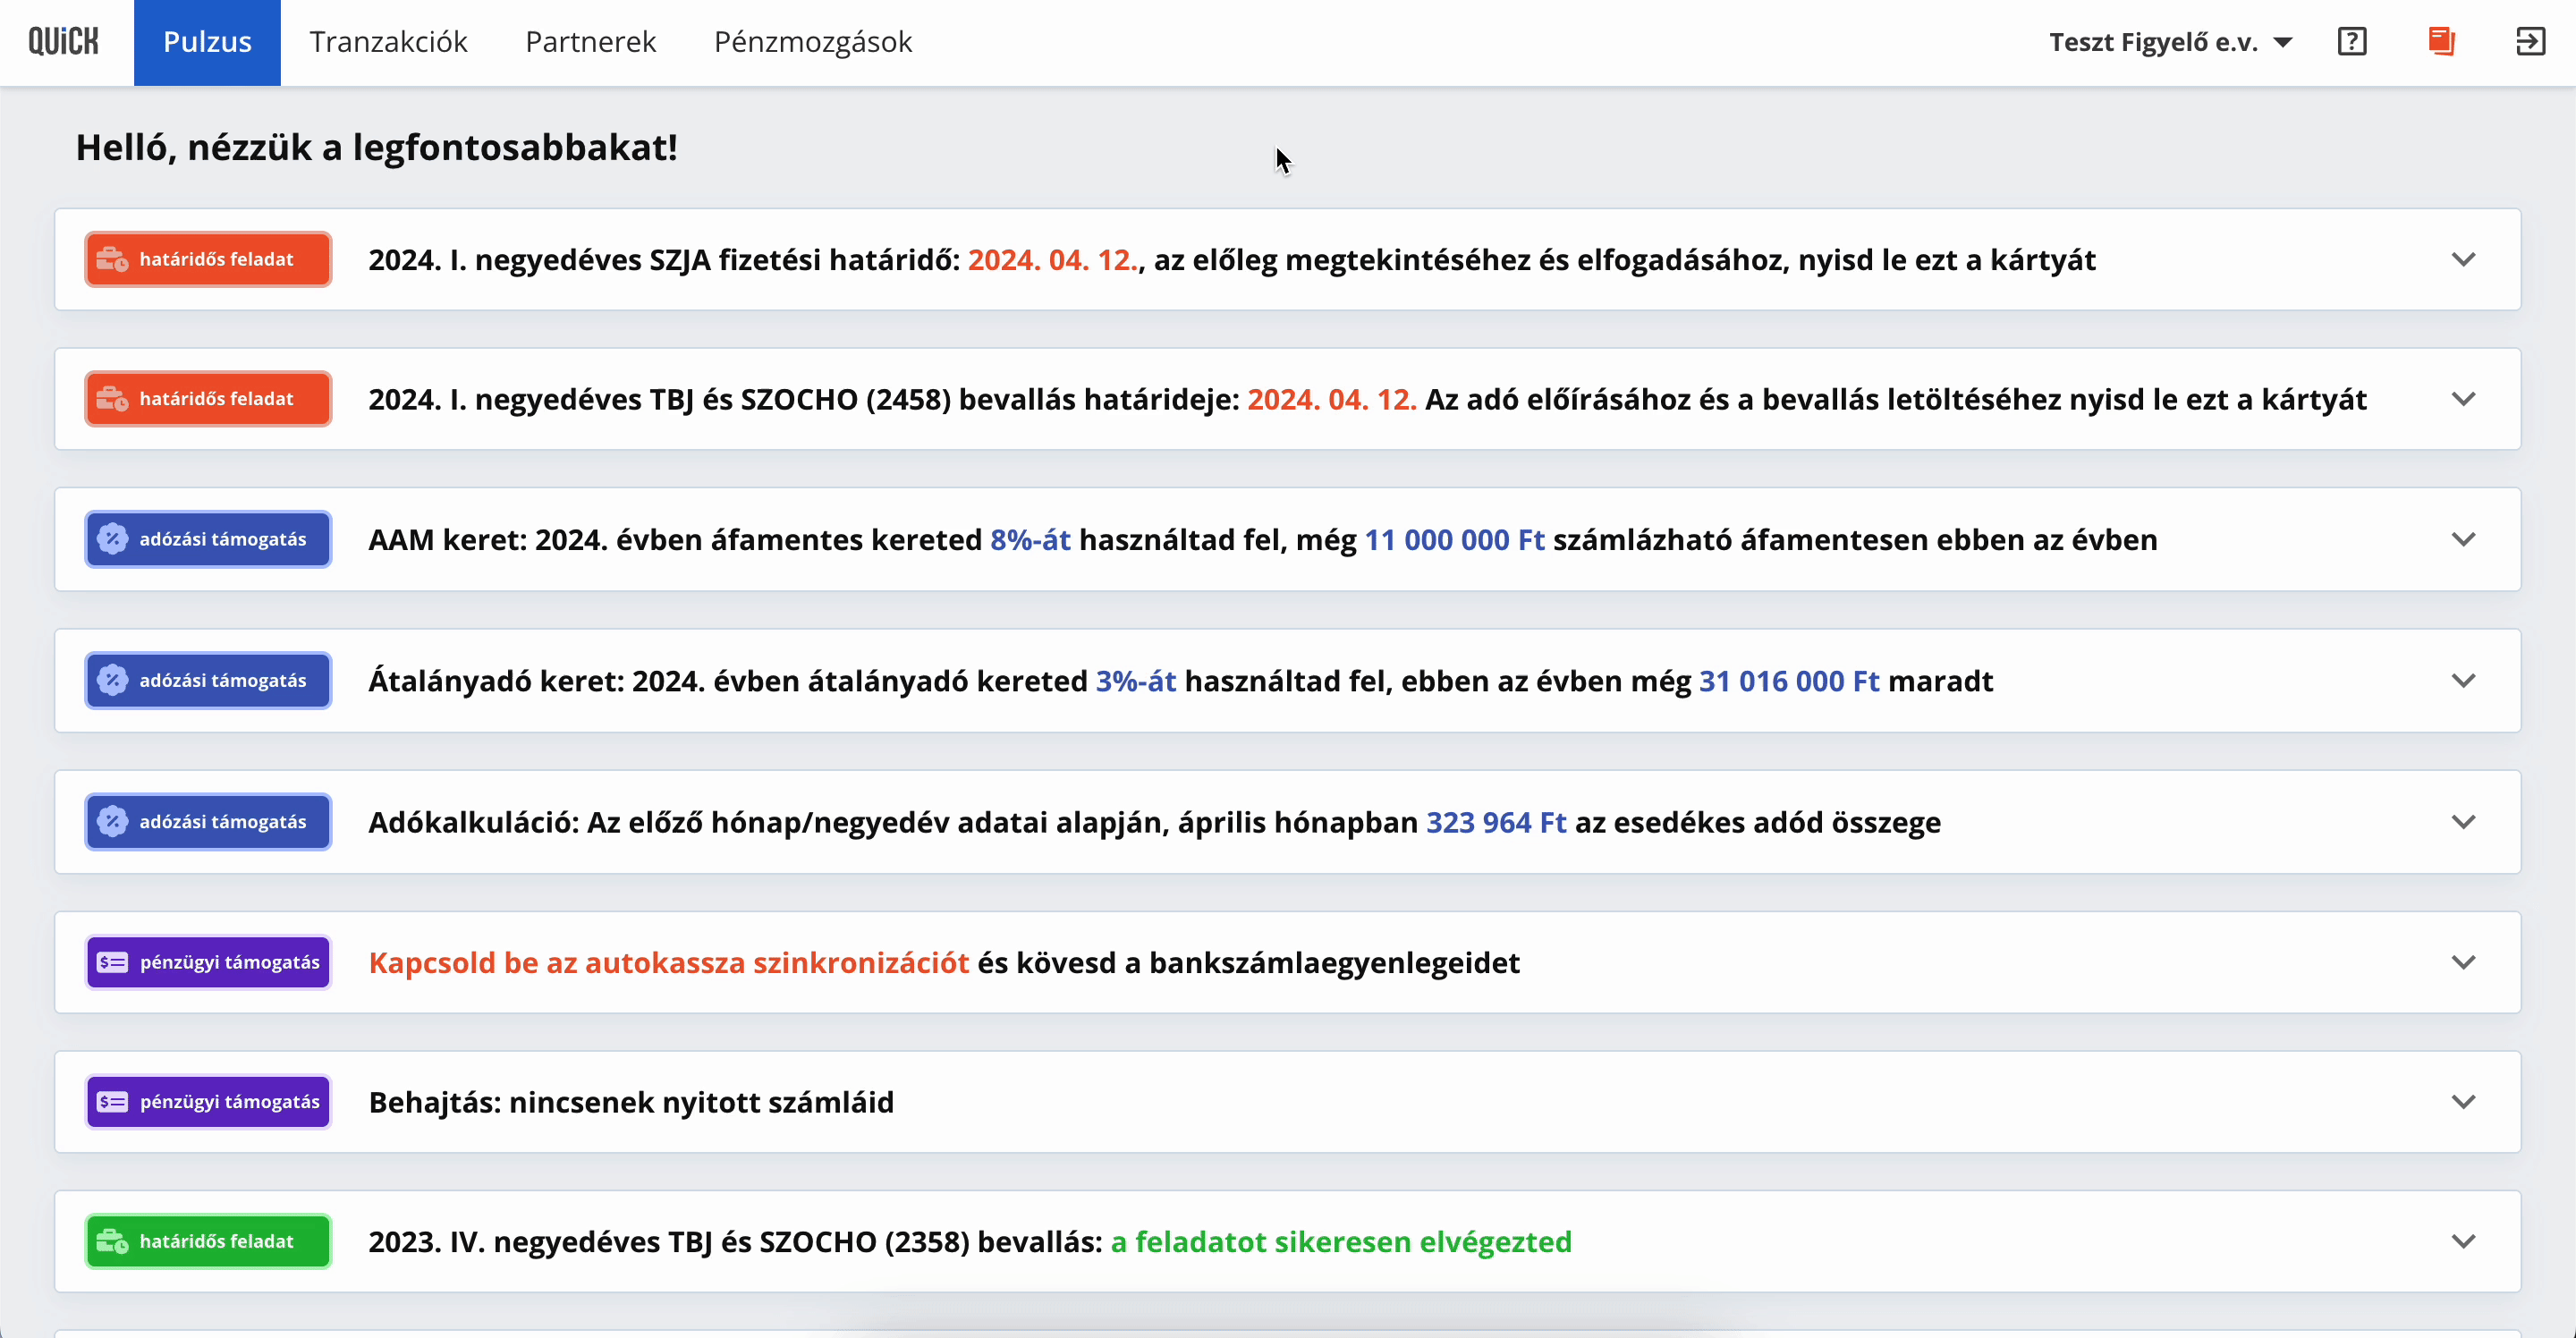Screen dimensions: 2576x1338
Task: Click the QUICK logo
Action: (63, 41)
